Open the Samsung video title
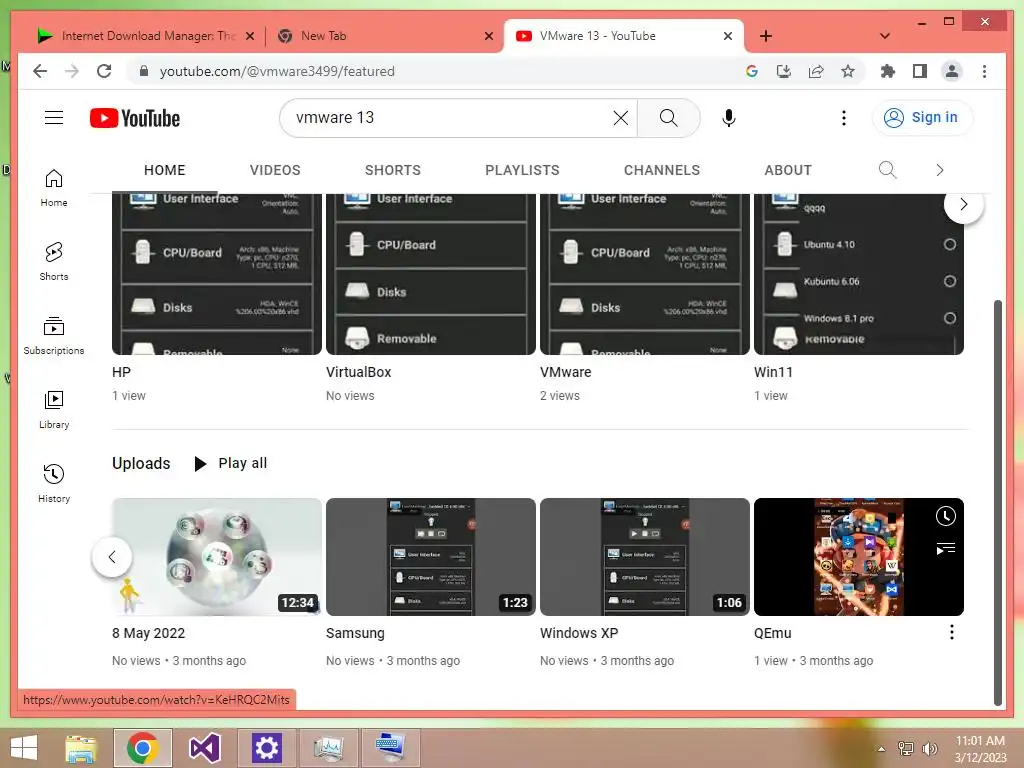Screen dimensions: 1024x768 point(355,633)
